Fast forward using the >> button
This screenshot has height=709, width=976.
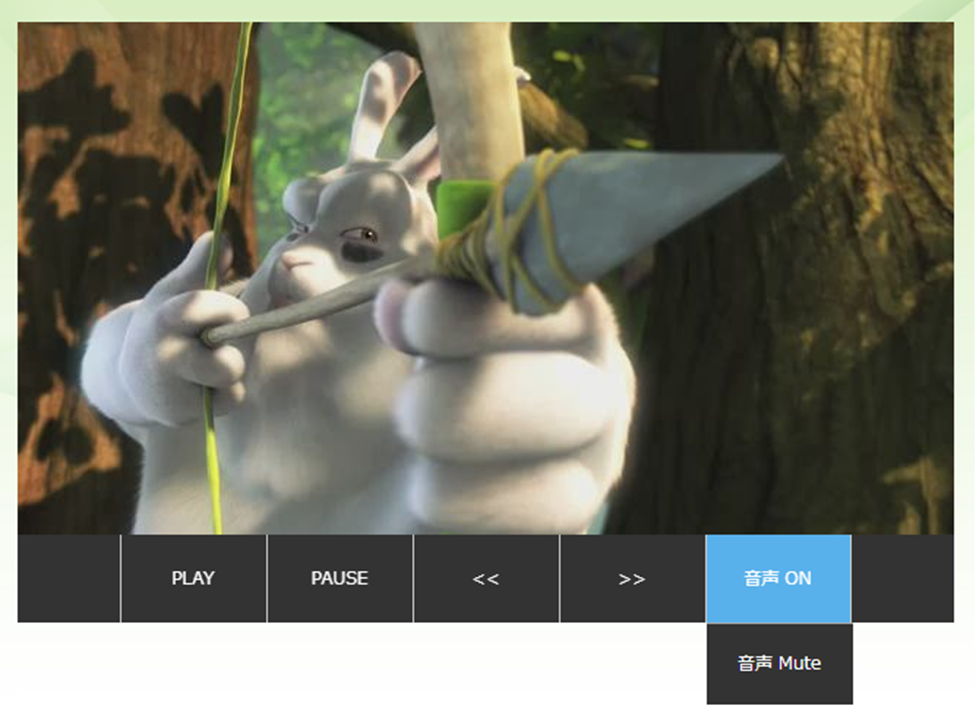coord(632,578)
